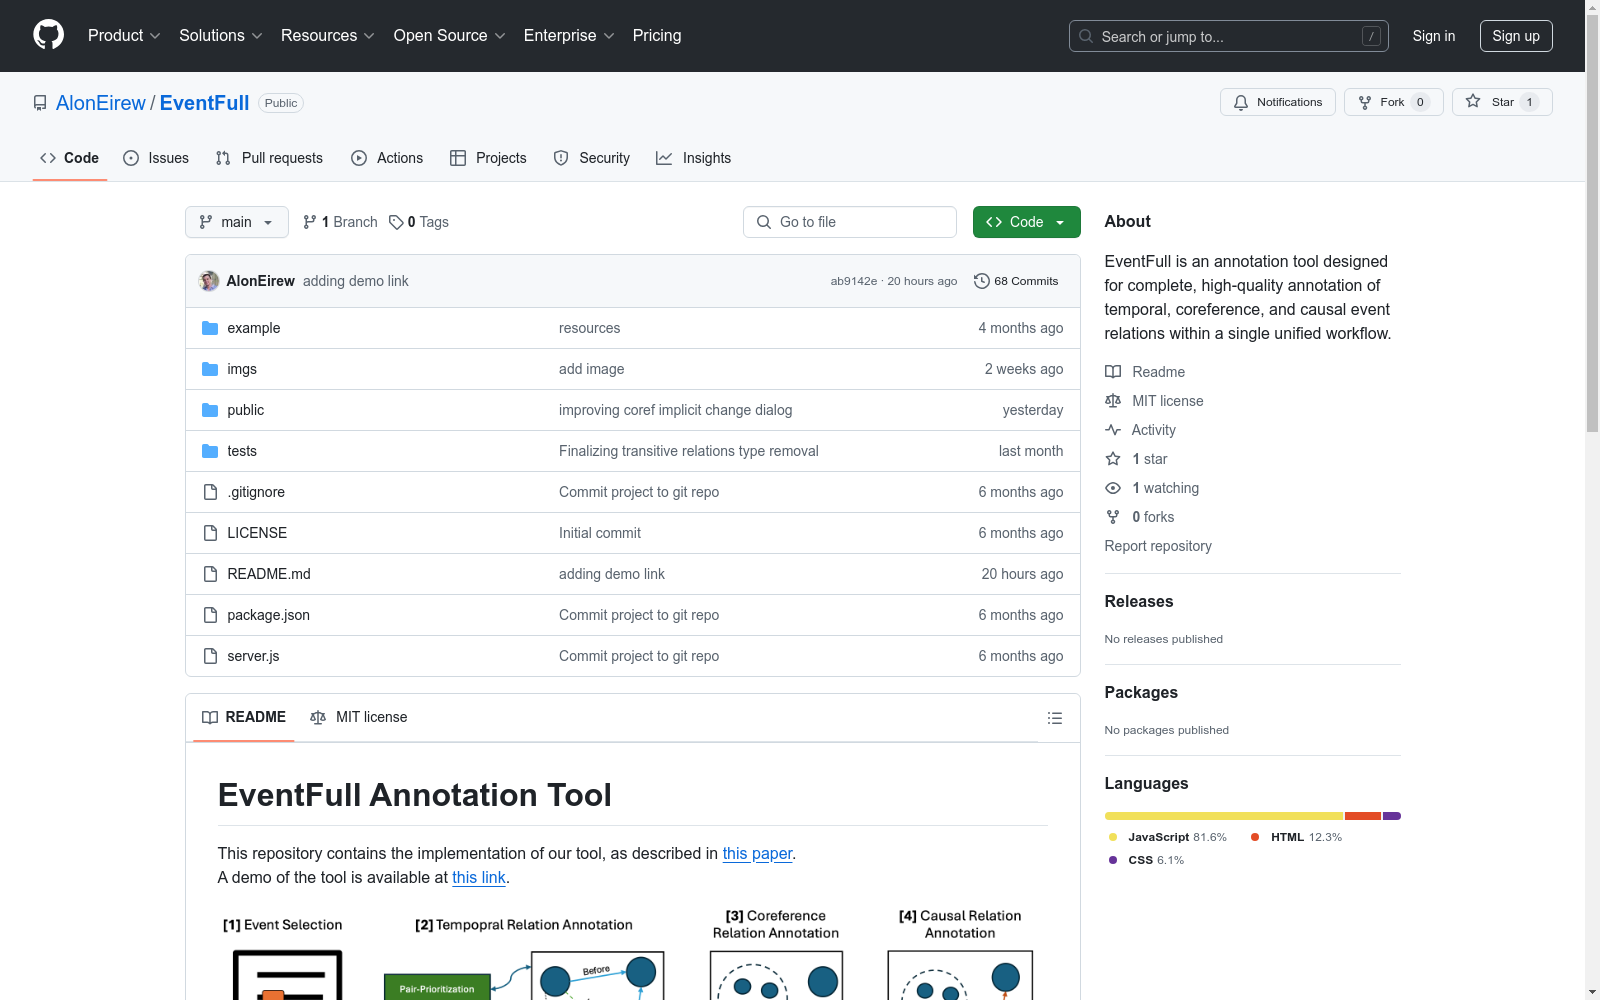Open the package.json file name
This screenshot has height=1000, width=1600.
click(269, 615)
